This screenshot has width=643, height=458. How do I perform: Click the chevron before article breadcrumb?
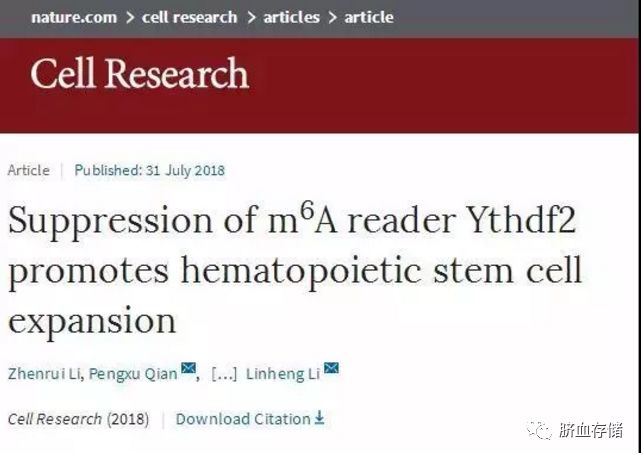(332, 17)
